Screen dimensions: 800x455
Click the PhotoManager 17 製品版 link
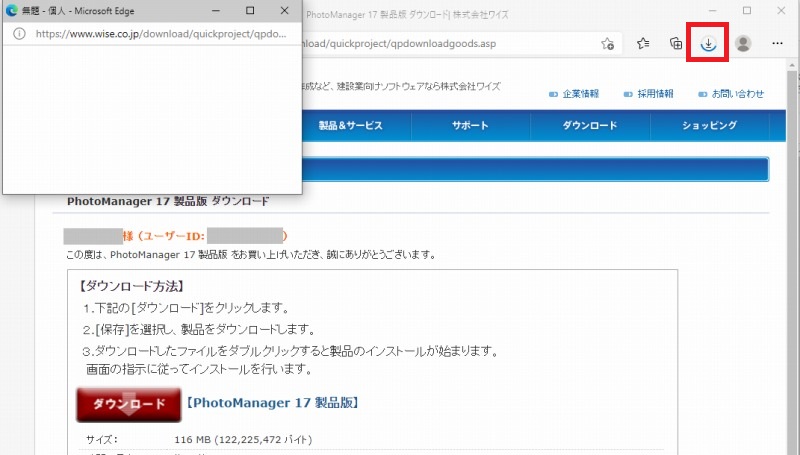tap(272, 403)
